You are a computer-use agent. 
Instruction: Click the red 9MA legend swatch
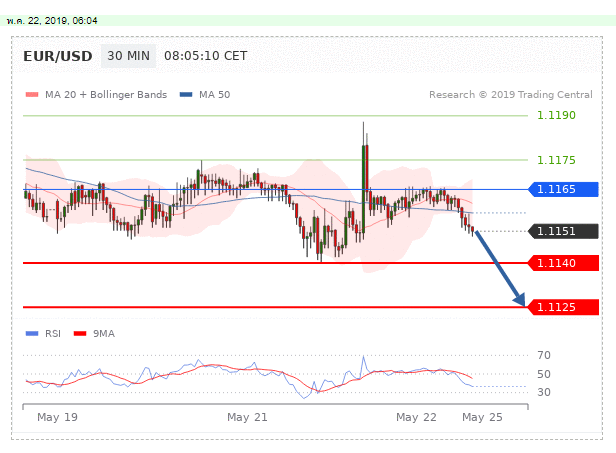click(x=80, y=334)
